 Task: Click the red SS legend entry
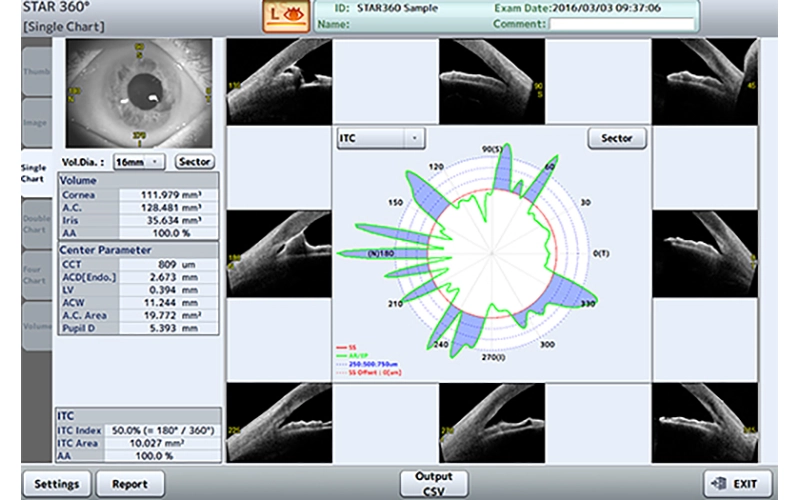click(x=346, y=347)
